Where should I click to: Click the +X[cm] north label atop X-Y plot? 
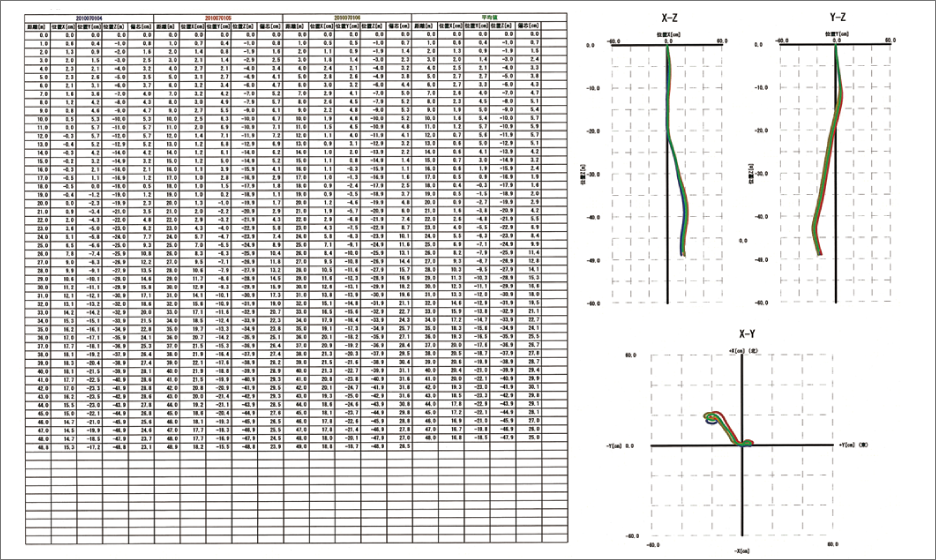tap(744, 350)
